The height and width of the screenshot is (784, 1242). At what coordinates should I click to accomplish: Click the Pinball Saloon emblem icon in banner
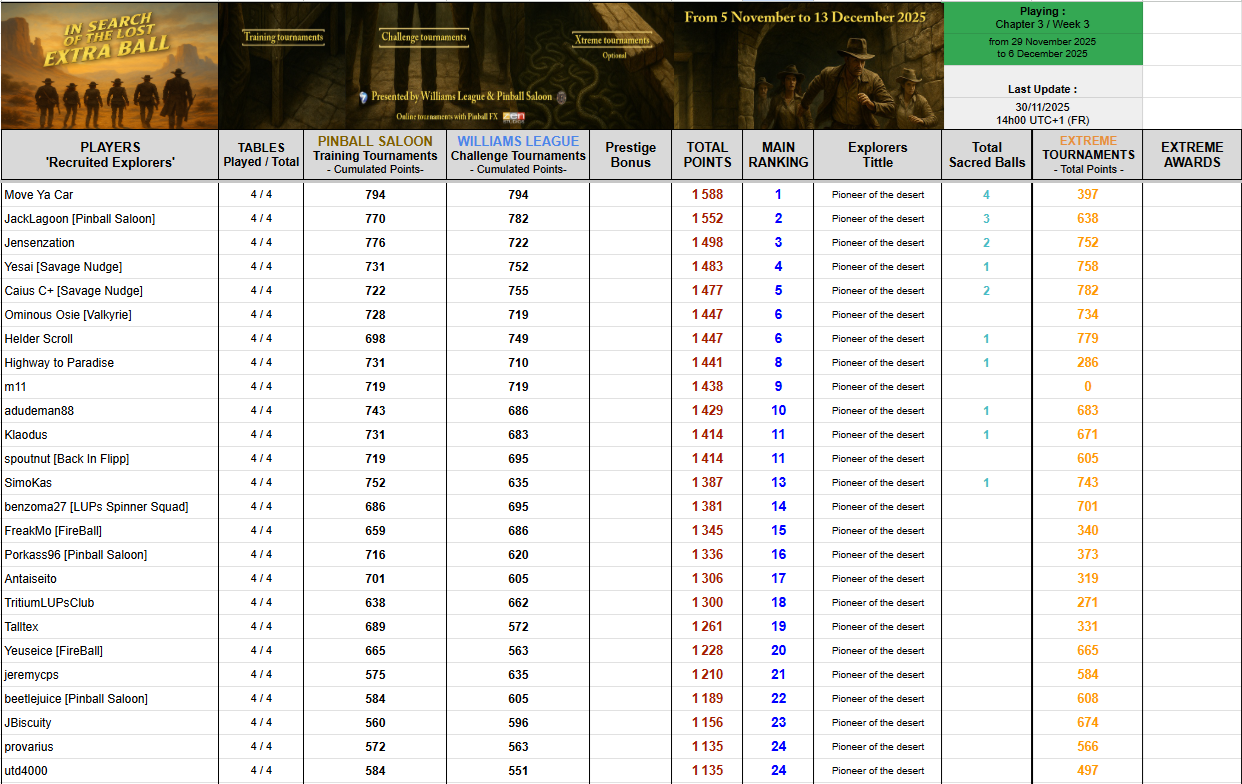(x=561, y=98)
